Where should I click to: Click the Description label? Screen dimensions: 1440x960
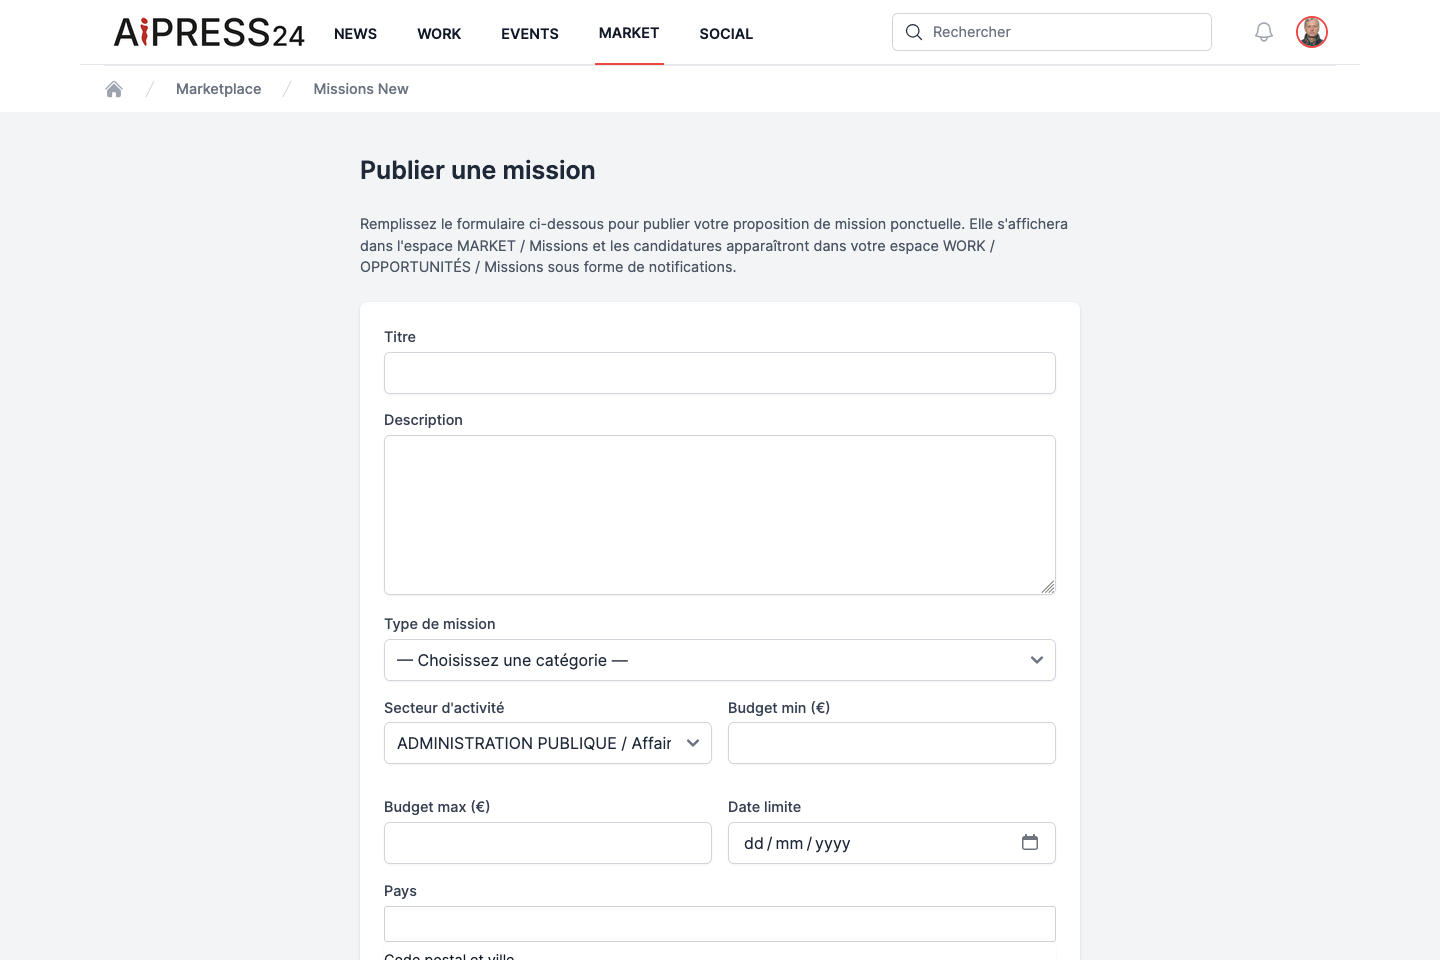tap(423, 420)
